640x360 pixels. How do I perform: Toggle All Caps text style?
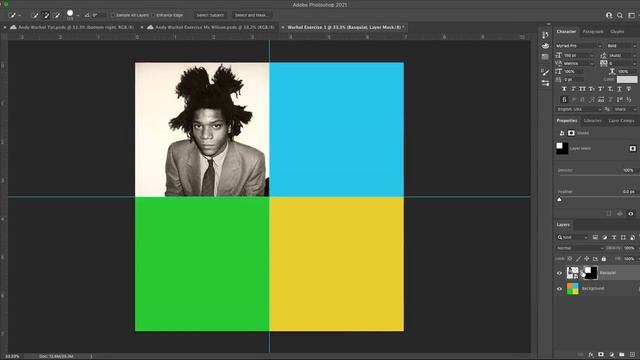pyautogui.click(x=582, y=89)
